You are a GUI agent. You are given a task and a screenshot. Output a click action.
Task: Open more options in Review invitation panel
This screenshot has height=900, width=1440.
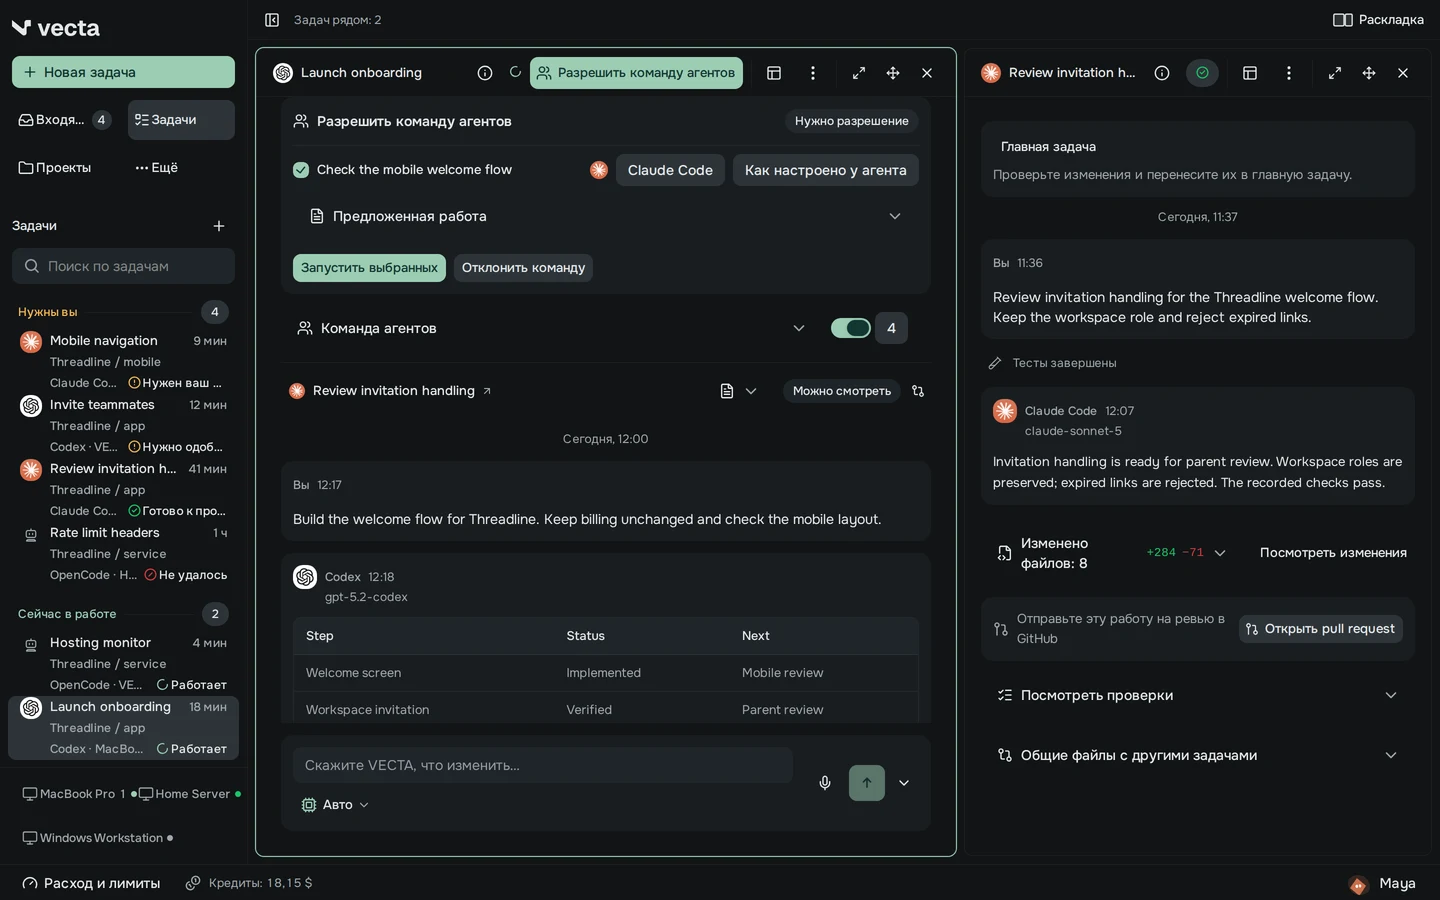click(1289, 73)
